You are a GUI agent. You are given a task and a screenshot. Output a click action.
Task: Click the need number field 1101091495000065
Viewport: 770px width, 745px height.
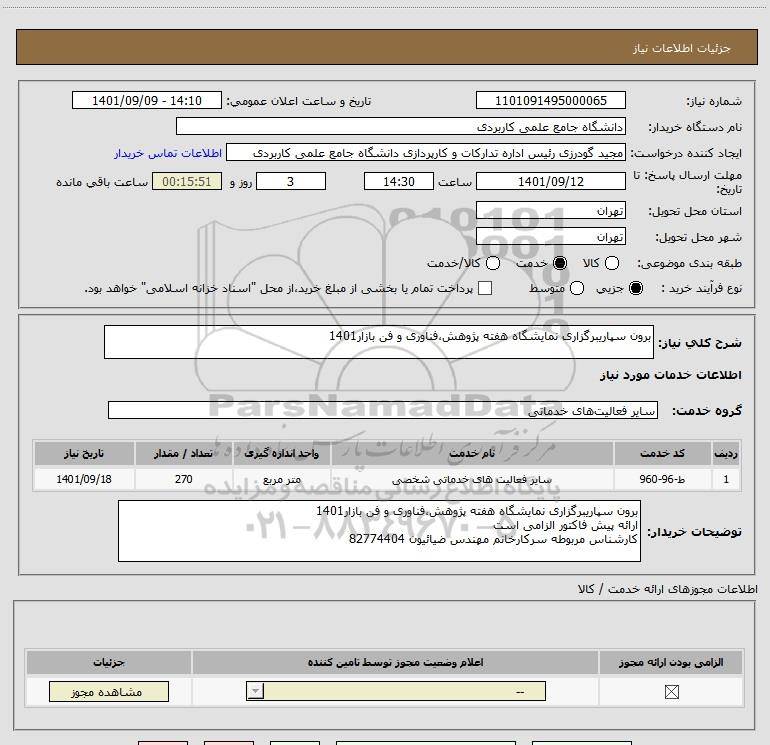(550, 101)
